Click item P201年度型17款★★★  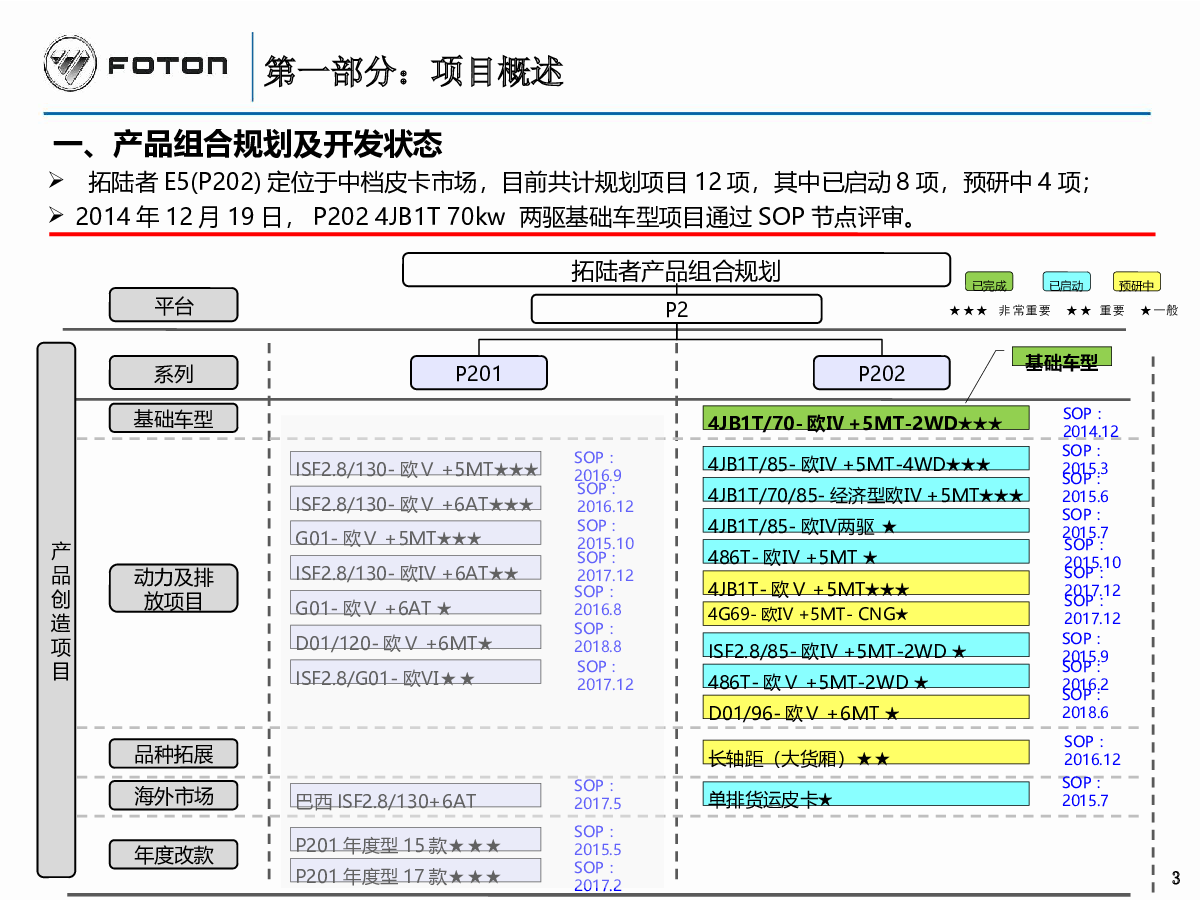416,872
